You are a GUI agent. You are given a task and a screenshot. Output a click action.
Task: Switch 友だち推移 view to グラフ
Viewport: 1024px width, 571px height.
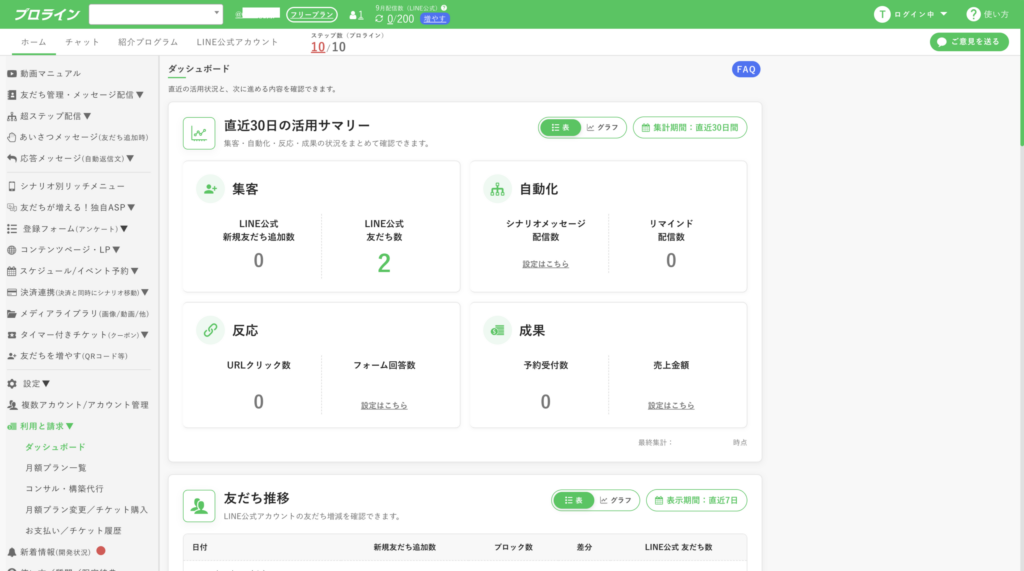[616, 500]
